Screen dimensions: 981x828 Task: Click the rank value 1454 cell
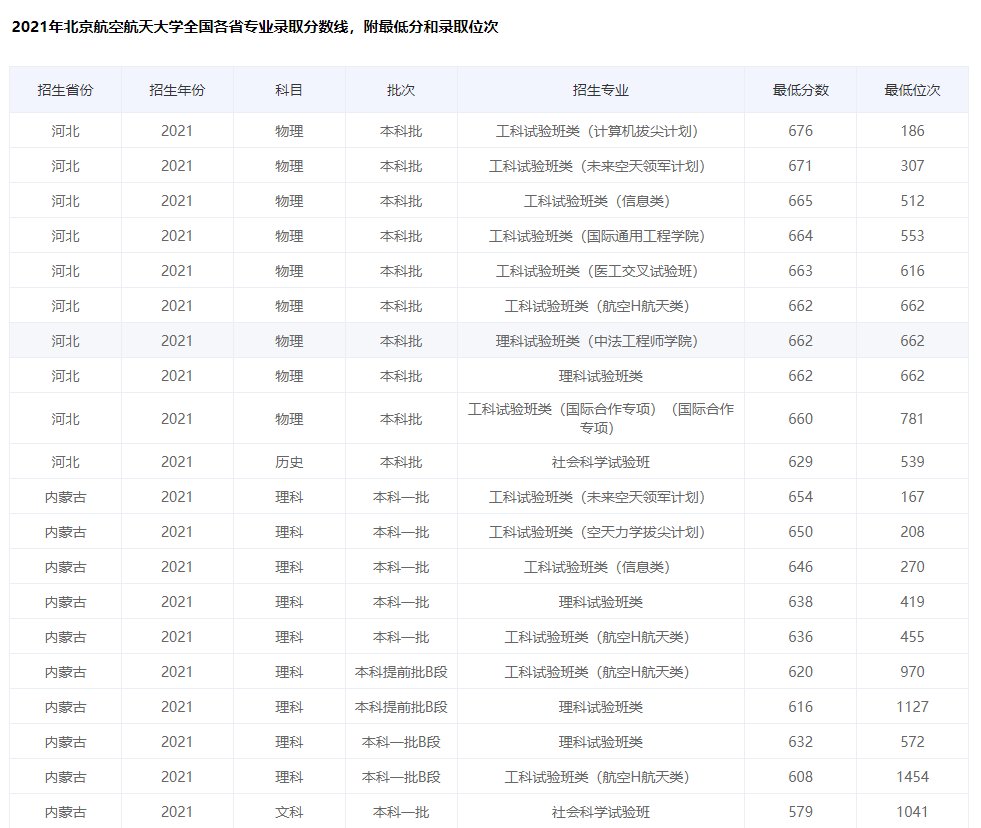point(912,777)
